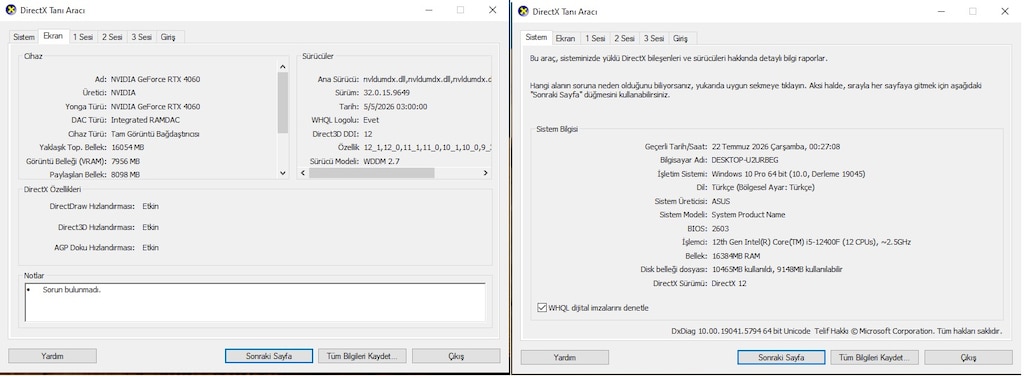Select the Ekran tab in right window

[x=566, y=39]
